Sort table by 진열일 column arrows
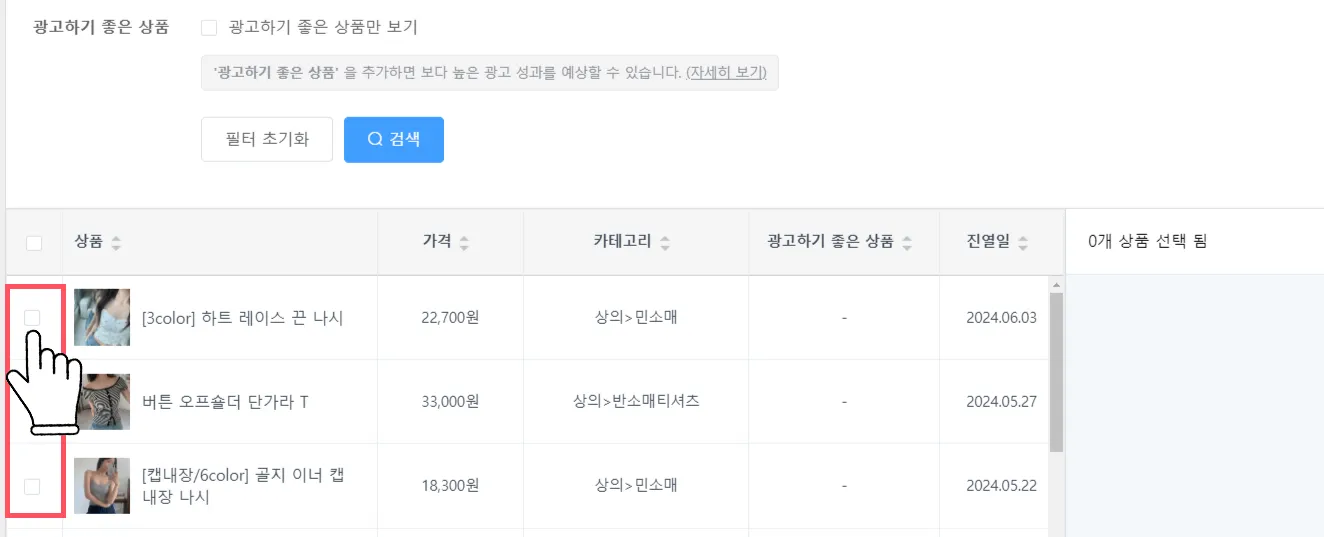Image resolution: width=1324 pixels, height=537 pixels. point(1024,243)
